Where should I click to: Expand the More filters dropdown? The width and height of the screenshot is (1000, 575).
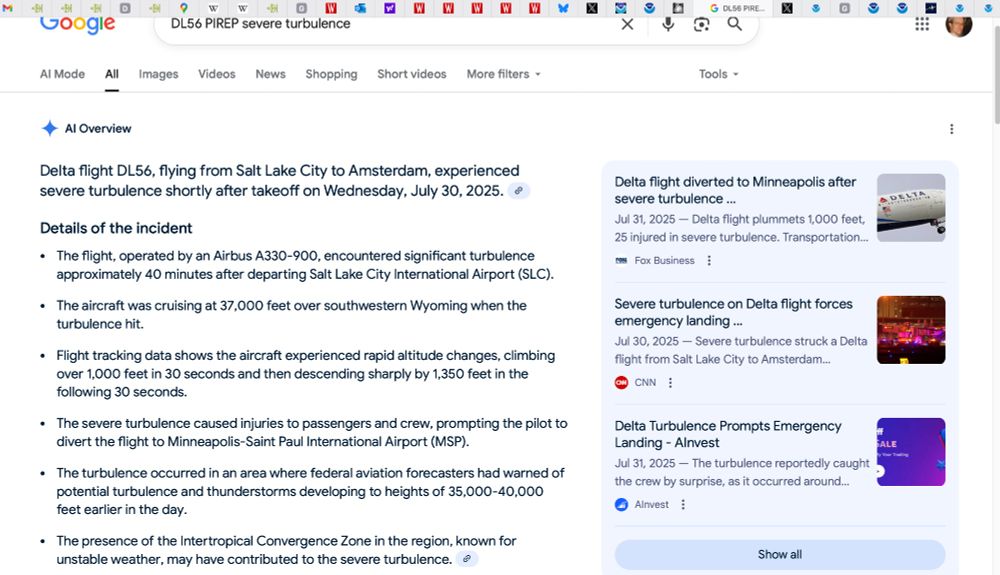[503, 74]
